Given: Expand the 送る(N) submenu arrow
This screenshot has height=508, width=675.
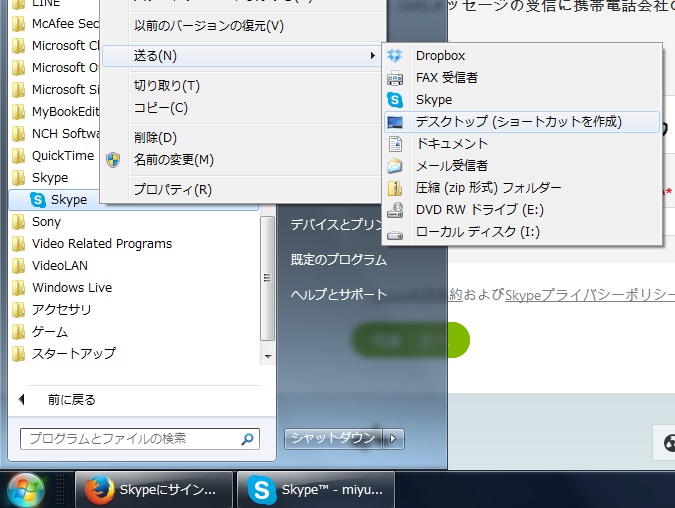Looking at the screenshot, I should pos(373,56).
